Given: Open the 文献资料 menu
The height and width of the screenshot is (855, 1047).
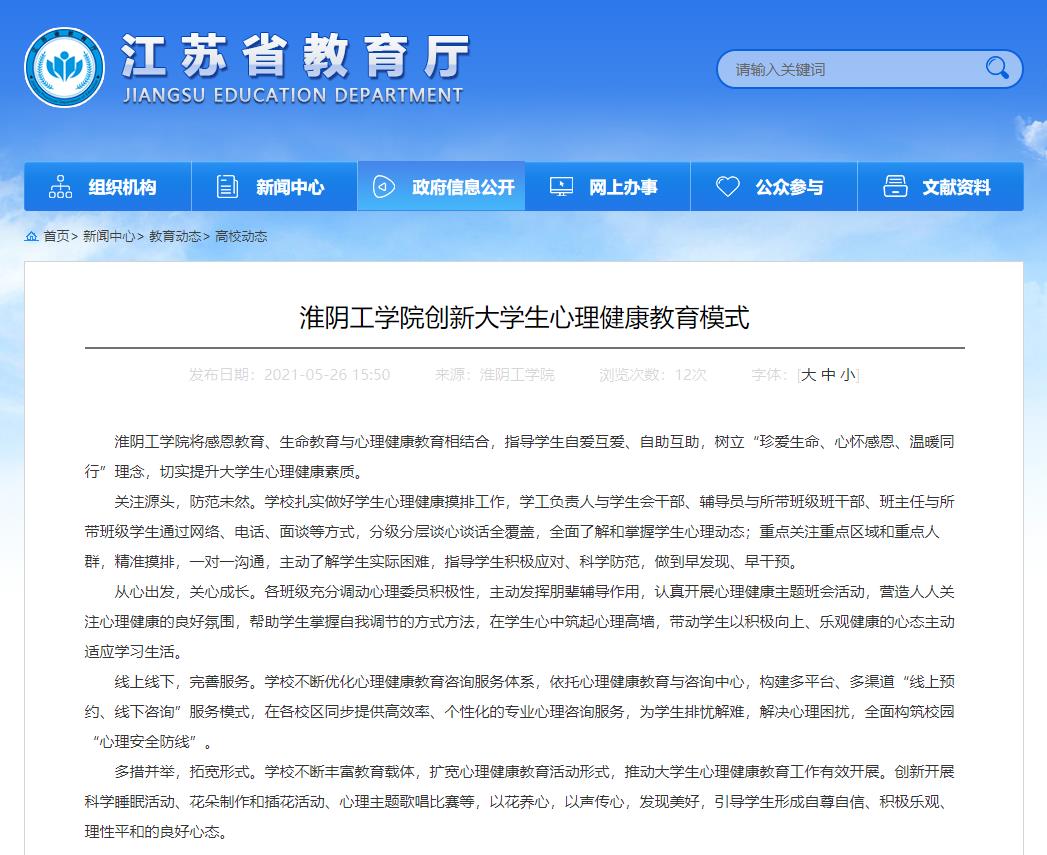Looking at the screenshot, I should pos(940,186).
